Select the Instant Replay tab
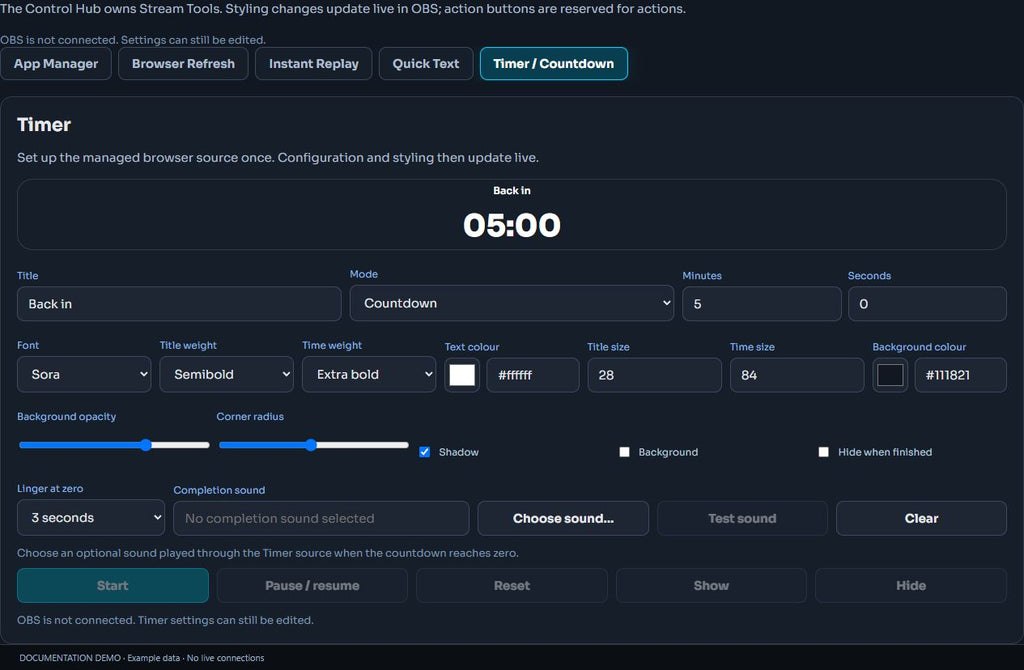Viewport: 1024px width, 670px height. click(313, 63)
